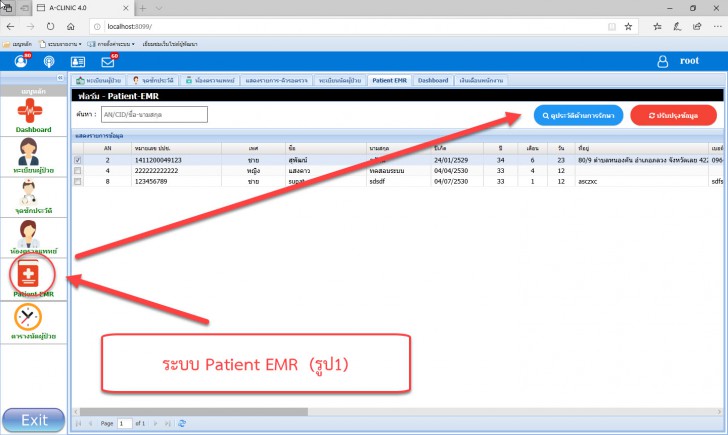
Task: Click the pager page number box
Action: pos(124,423)
